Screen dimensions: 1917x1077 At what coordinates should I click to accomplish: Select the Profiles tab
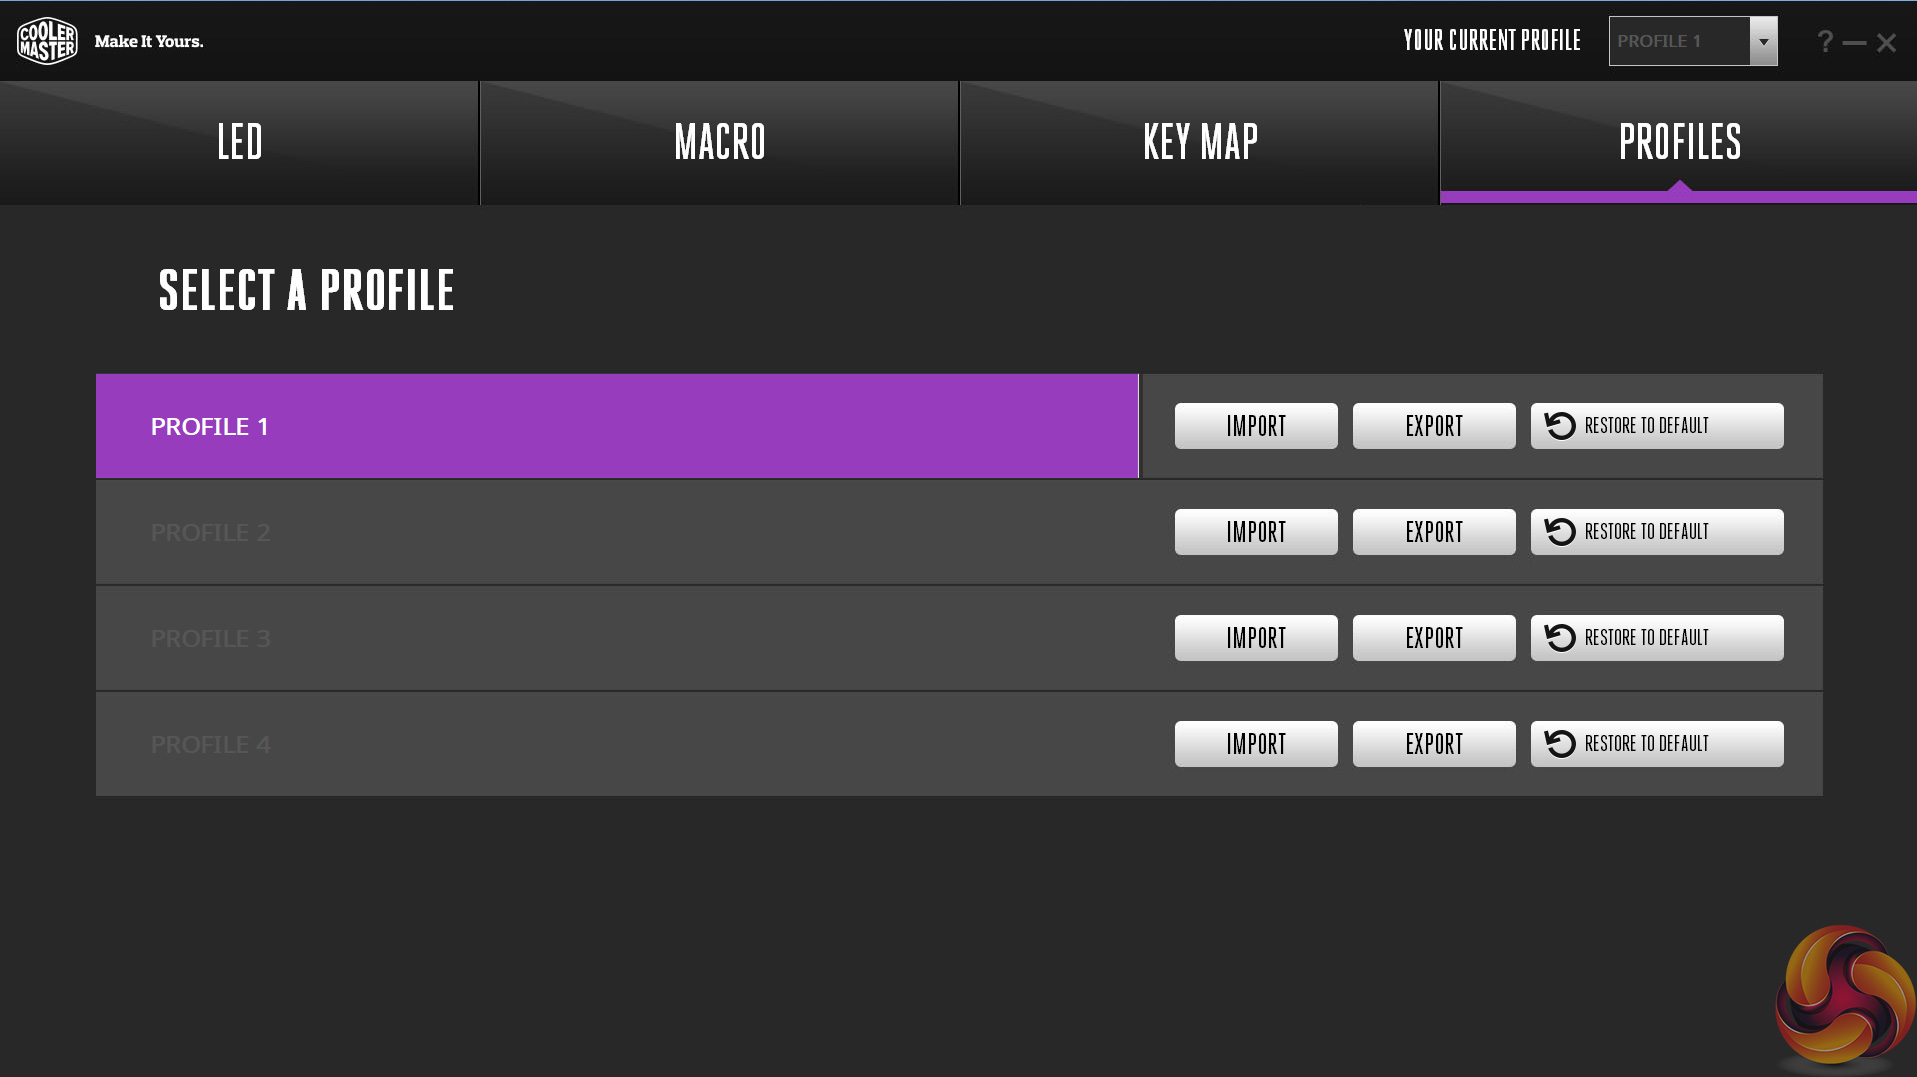[x=1679, y=142]
